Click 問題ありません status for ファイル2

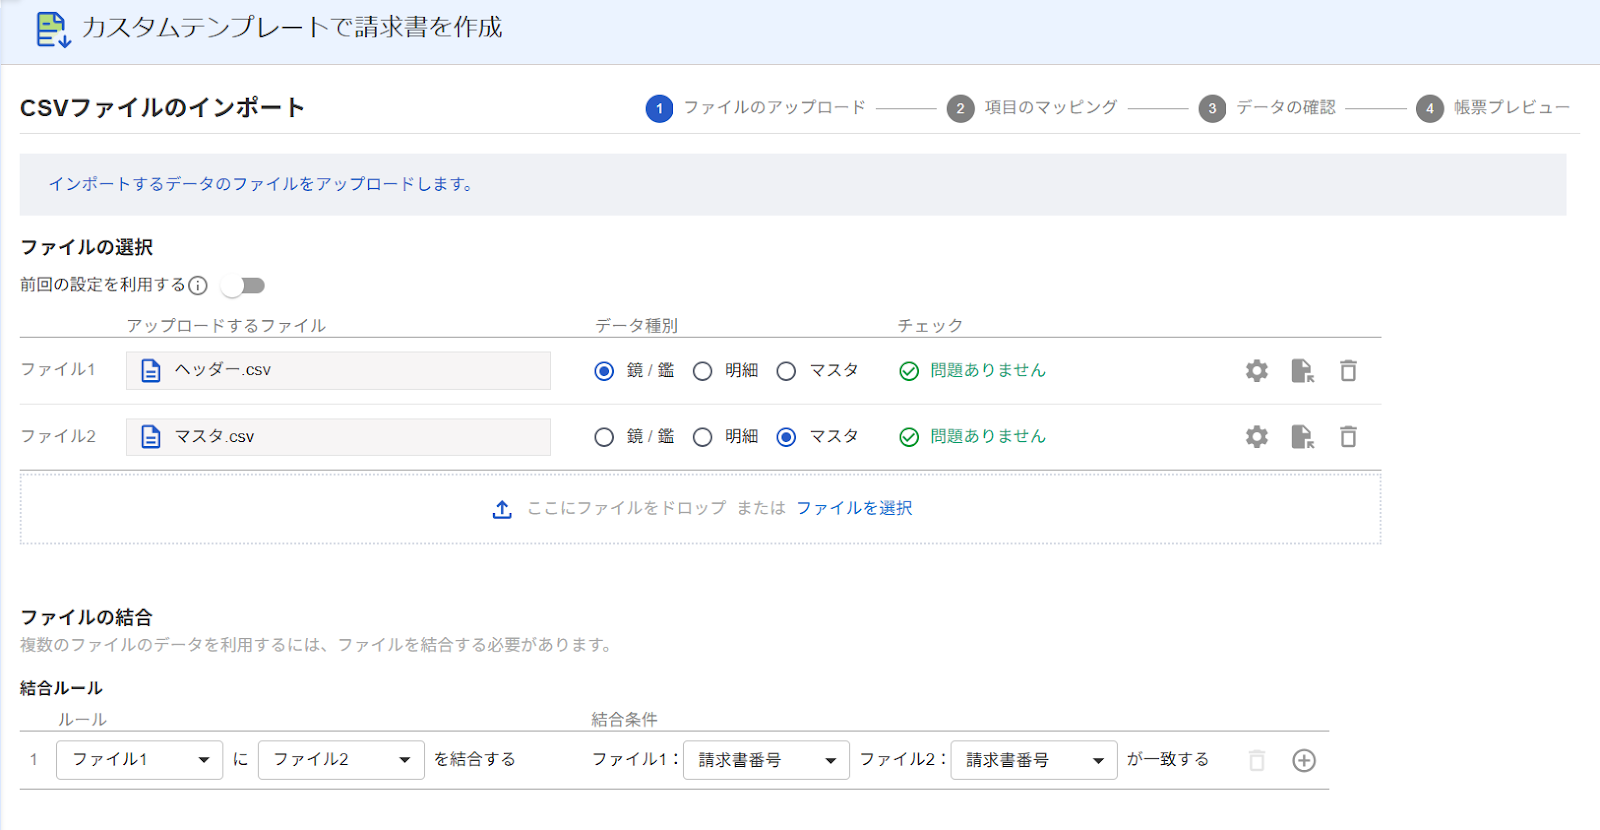pos(988,437)
